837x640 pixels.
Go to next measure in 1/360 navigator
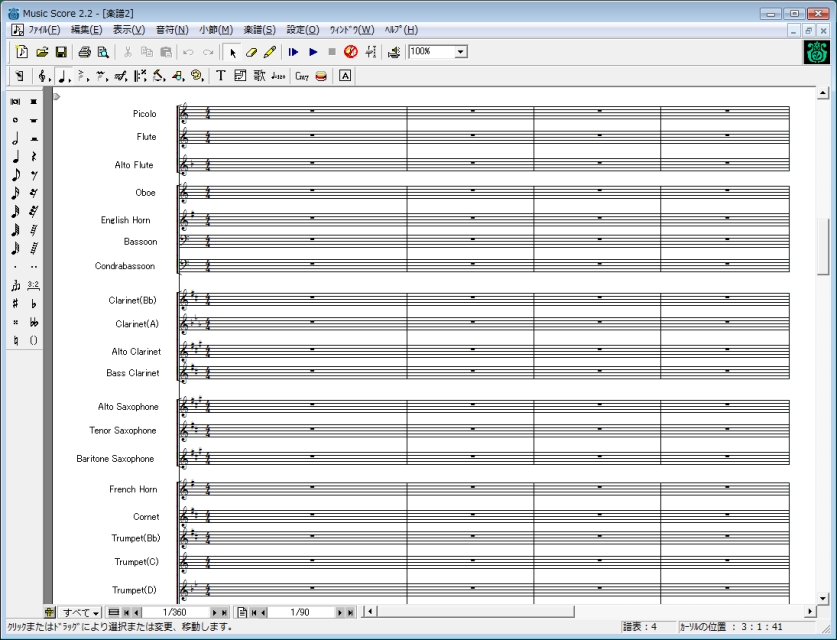(x=216, y=612)
